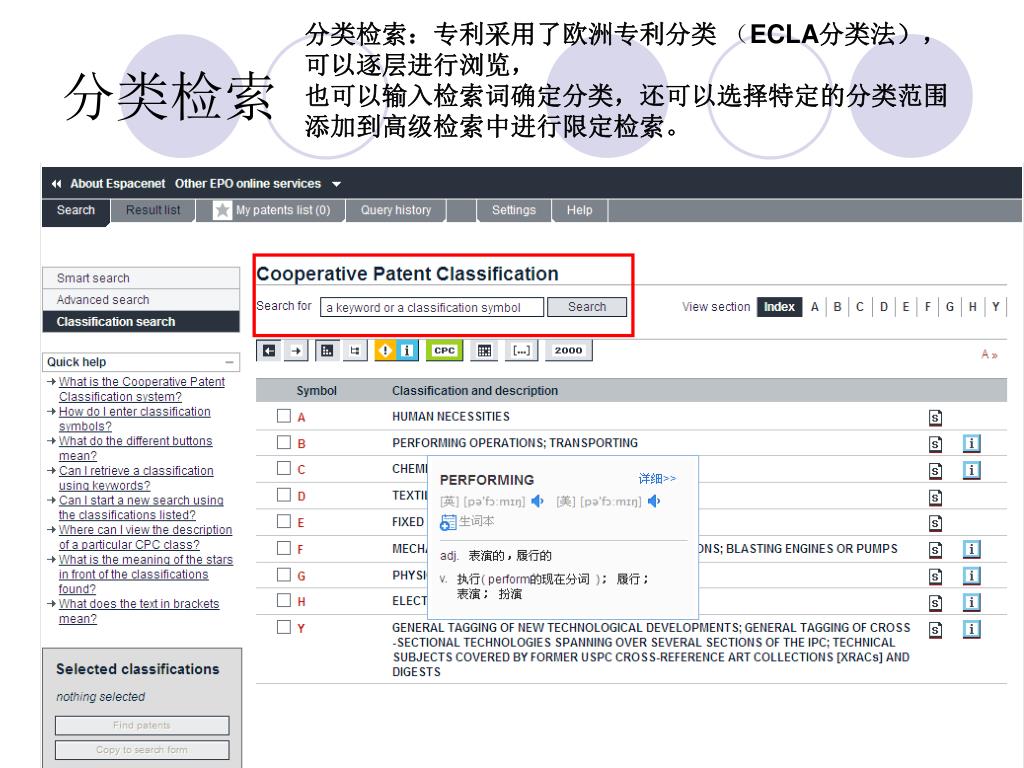Open S icon for row Y
Image resolution: width=1024 pixels, height=768 pixels.
935,630
